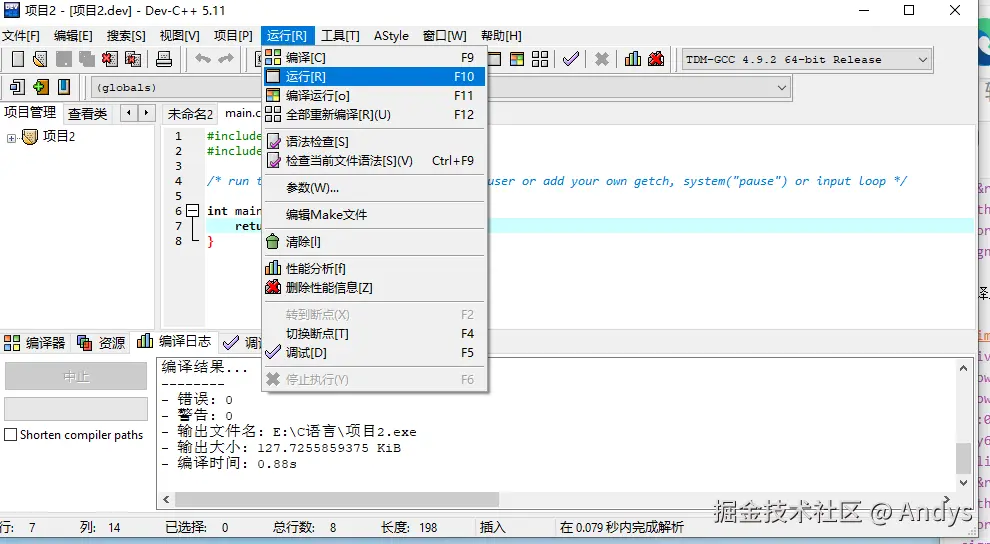Expand the 项目2 tree node
990x544 pixels.
(11, 138)
